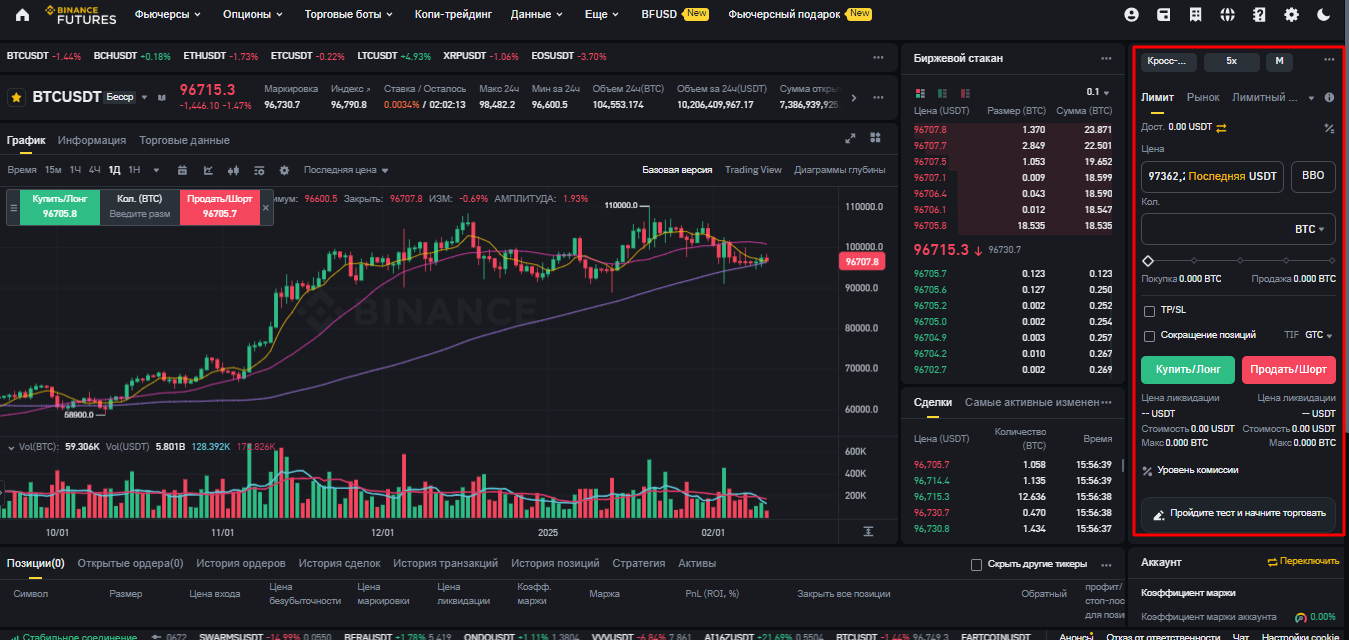Check Скрыть другие тикеры
This screenshot has height=640, width=1349.
point(976,565)
